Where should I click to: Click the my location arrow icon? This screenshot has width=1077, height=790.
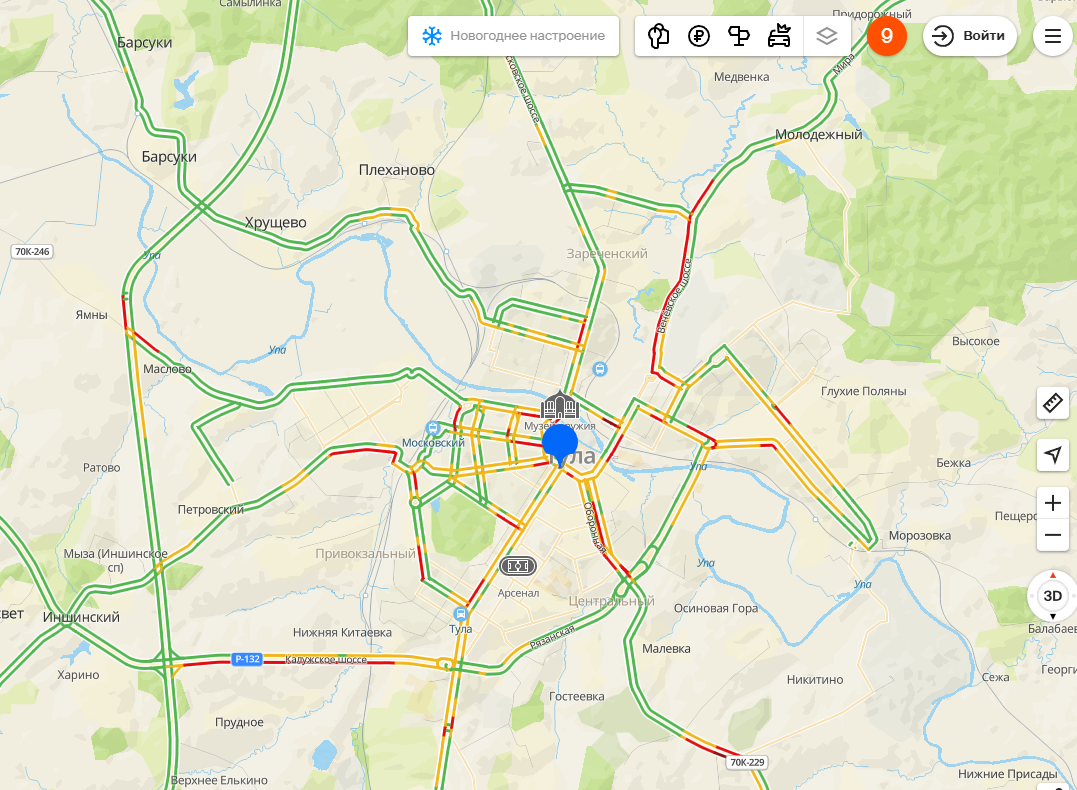point(1053,454)
